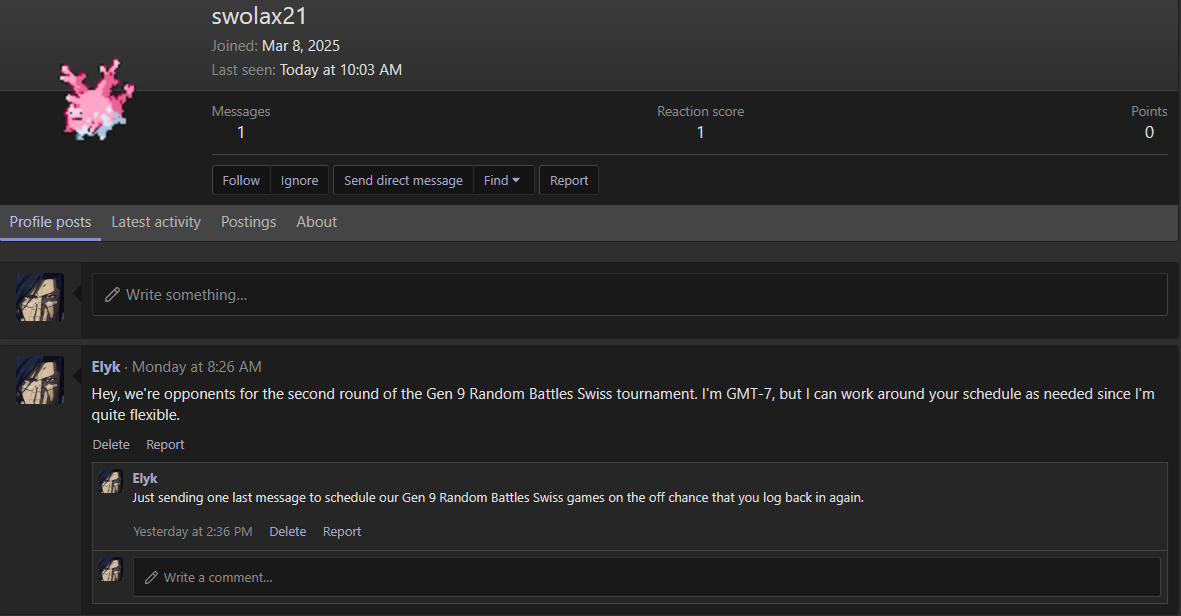Viewport: 1181px width, 616px height.
Task: Open Elyk username in the comment
Action: (x=145, y=478)
